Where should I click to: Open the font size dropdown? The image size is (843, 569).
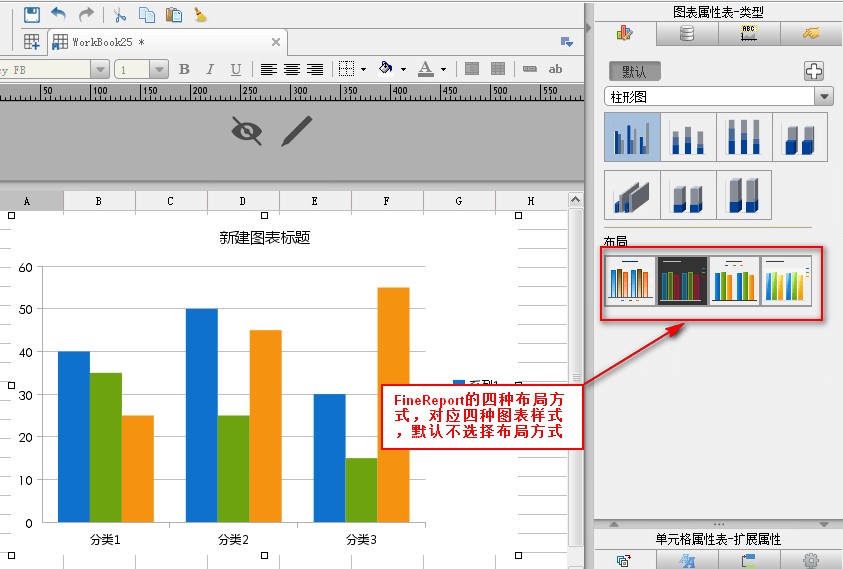tap(159, 69)
